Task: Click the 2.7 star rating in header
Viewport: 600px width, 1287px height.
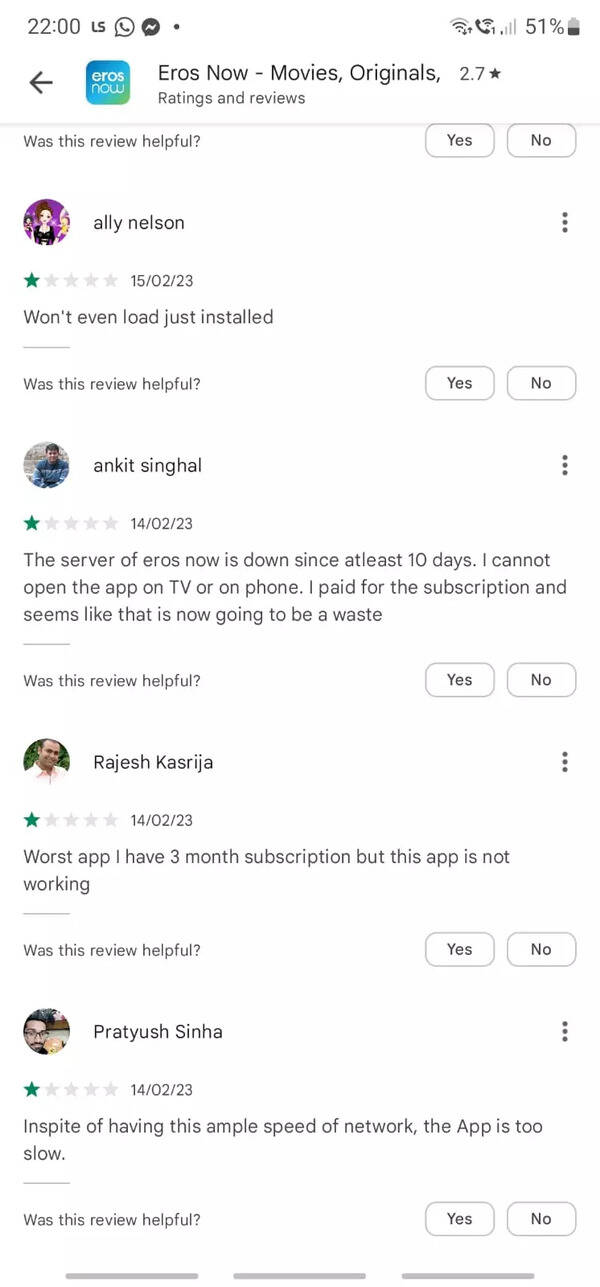Action: click(x=480, y=73)
